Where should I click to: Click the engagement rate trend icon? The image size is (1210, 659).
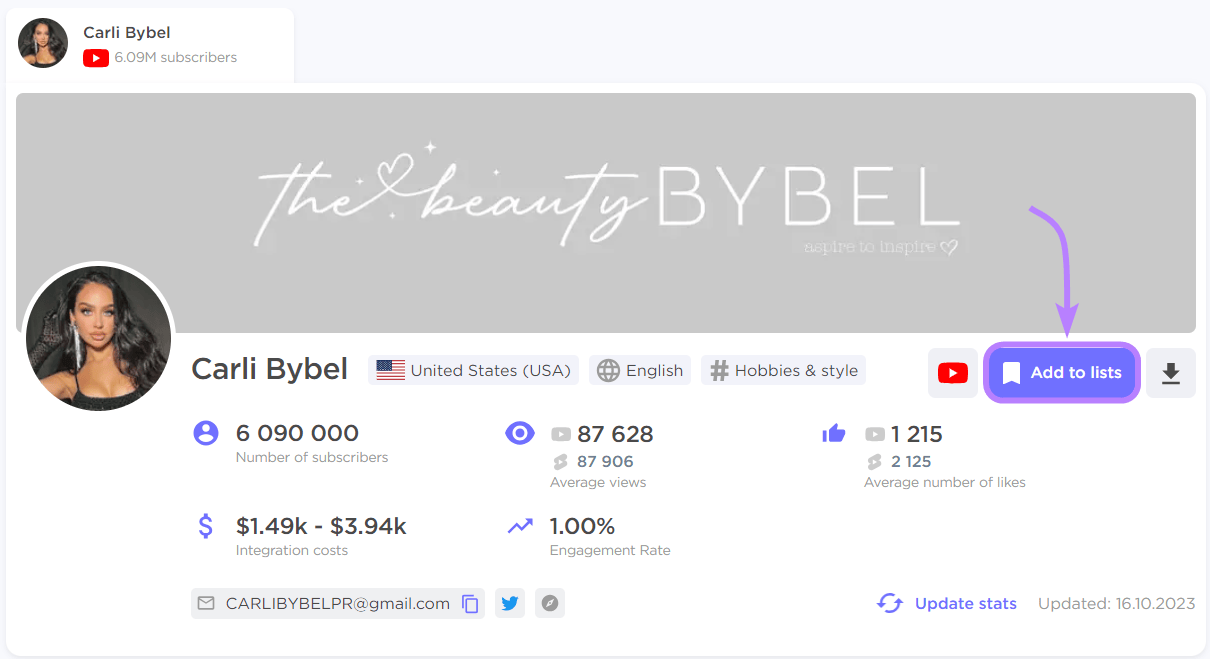pos(520,525)
